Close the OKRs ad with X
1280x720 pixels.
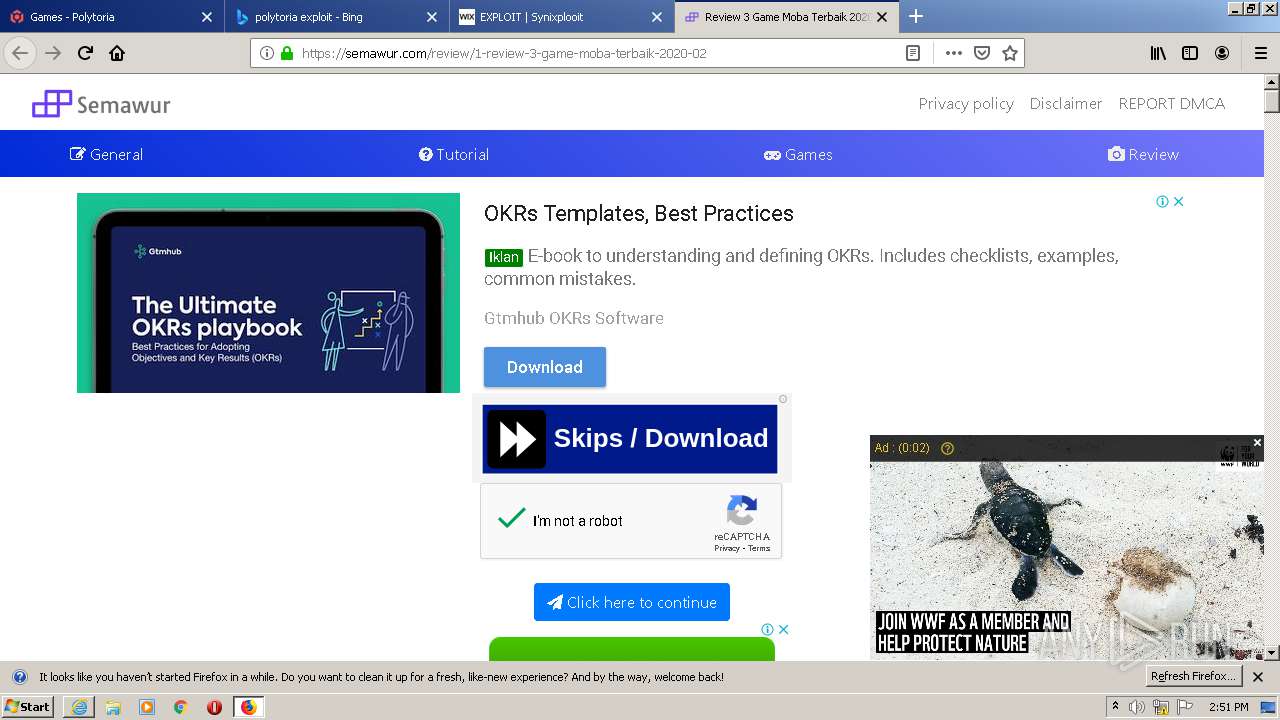pyautogui.click(x=1179, y=201)
